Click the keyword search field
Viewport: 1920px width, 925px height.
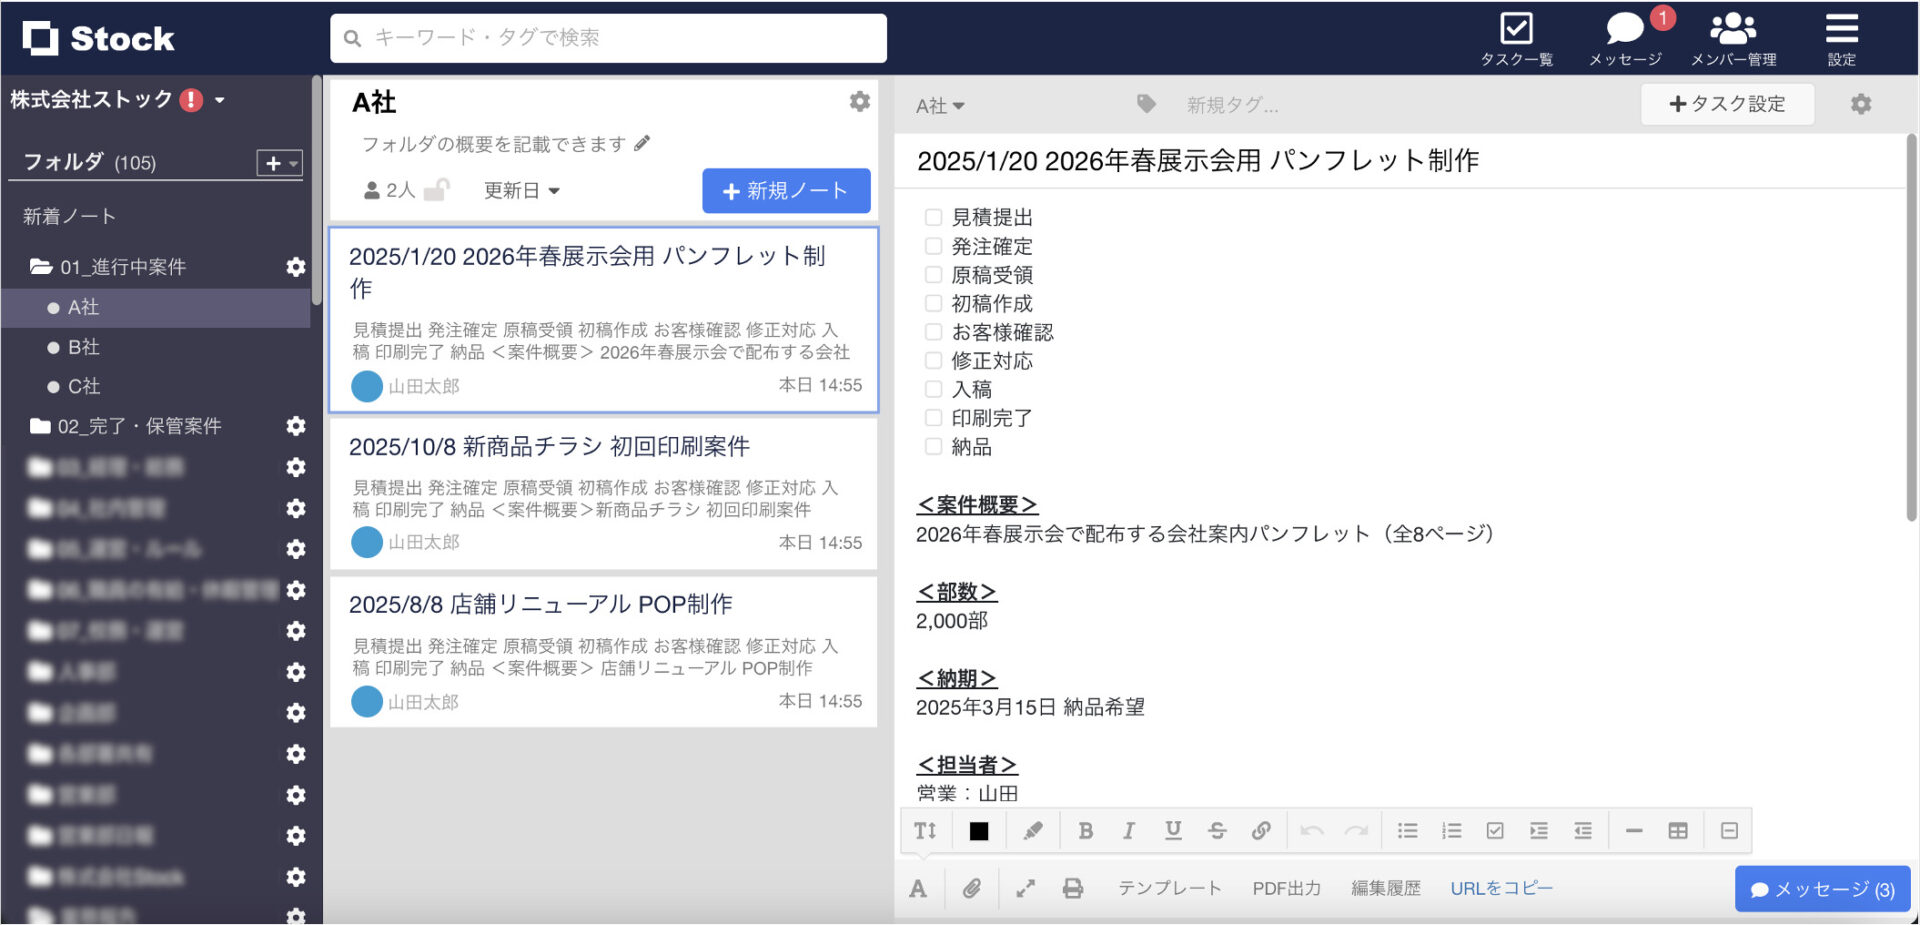click(608, 38)
